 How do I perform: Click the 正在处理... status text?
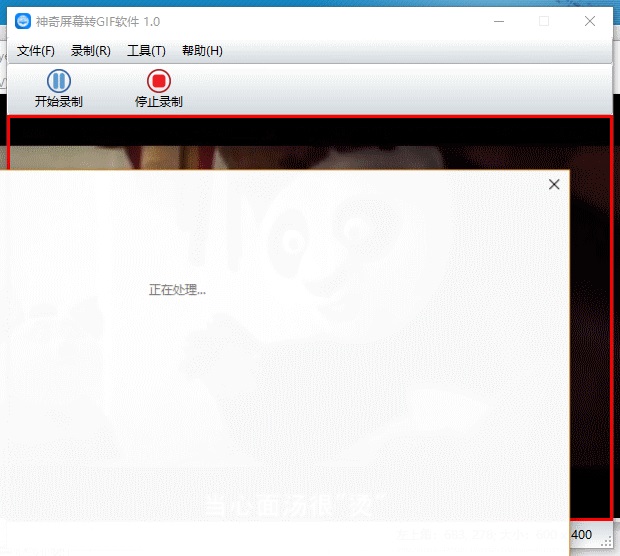point(177,290)
